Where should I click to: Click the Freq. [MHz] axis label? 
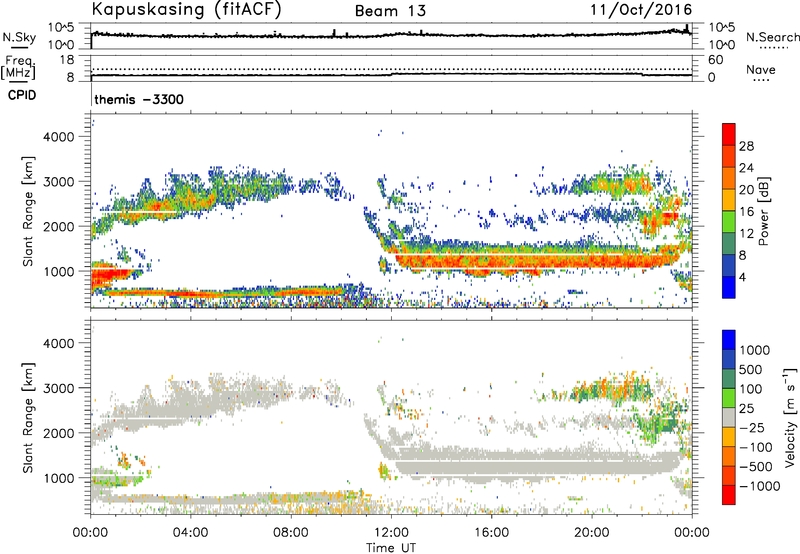pyautogui.click(x=18, y=67)
